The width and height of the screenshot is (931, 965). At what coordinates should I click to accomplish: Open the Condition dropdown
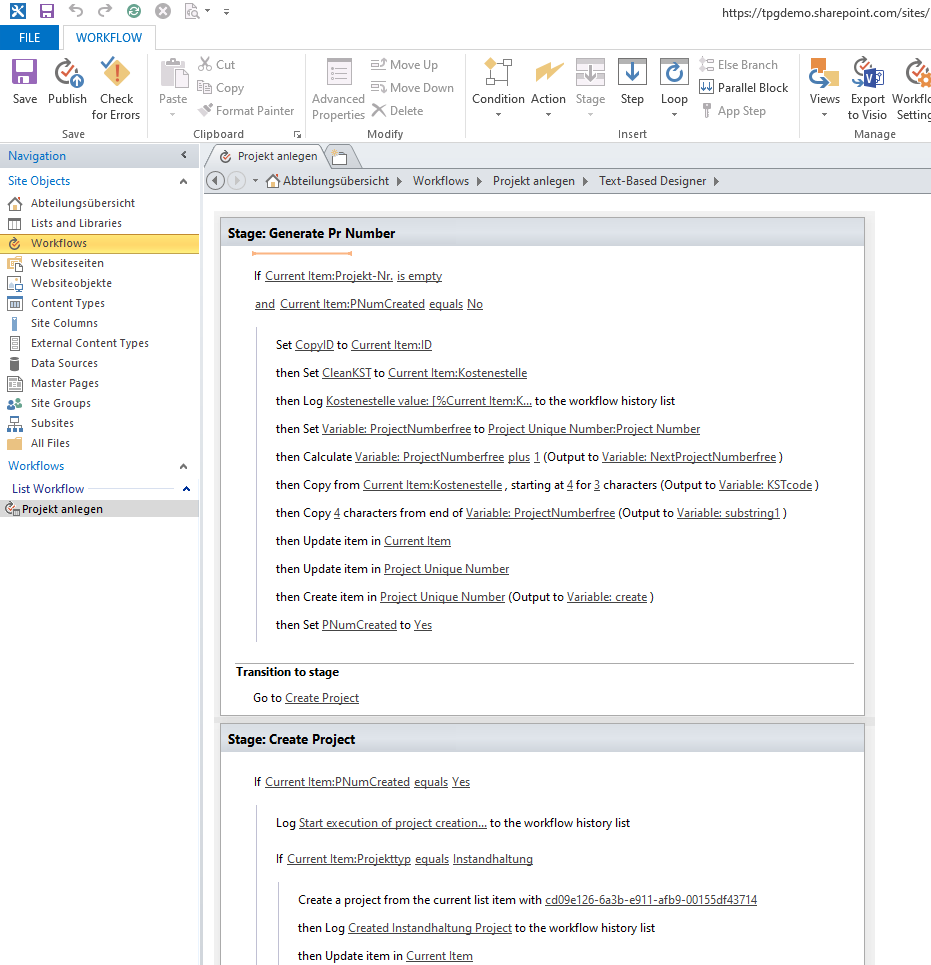click(x=498, y=112)
